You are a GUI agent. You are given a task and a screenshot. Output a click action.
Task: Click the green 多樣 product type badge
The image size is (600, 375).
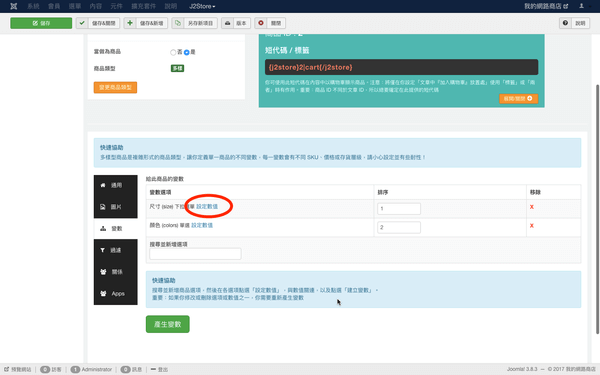pos(178,68)
